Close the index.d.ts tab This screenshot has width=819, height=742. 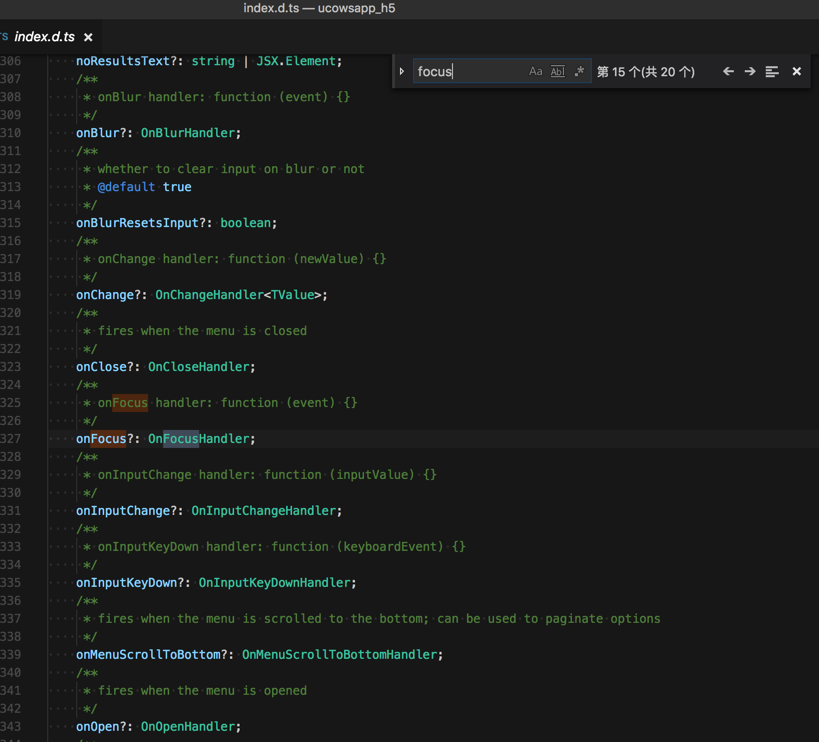88,37
